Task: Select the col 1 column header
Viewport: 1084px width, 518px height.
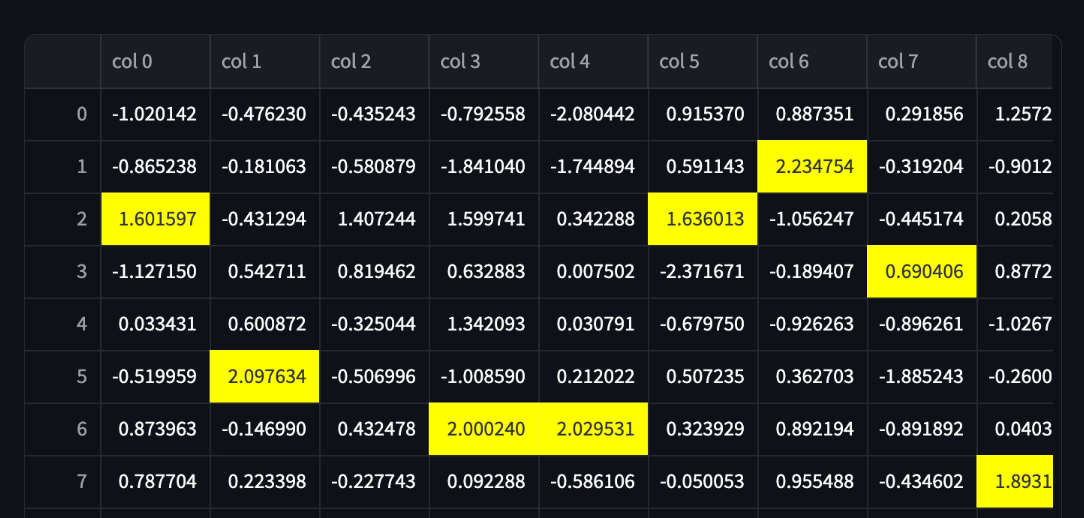Action: pos(265,62)
